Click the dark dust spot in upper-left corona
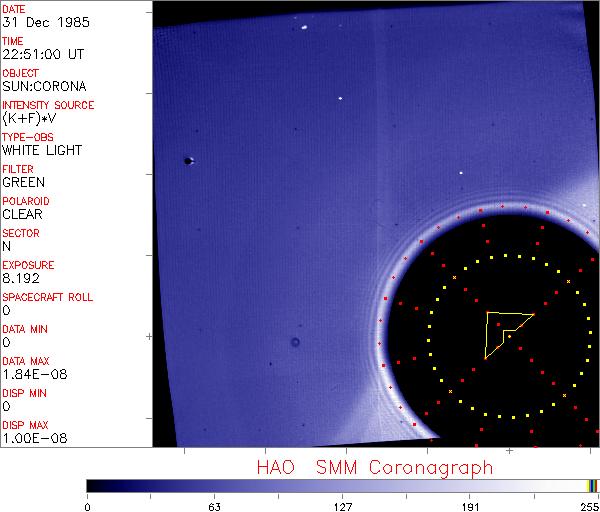600x512 pixels. pos(187,160)
